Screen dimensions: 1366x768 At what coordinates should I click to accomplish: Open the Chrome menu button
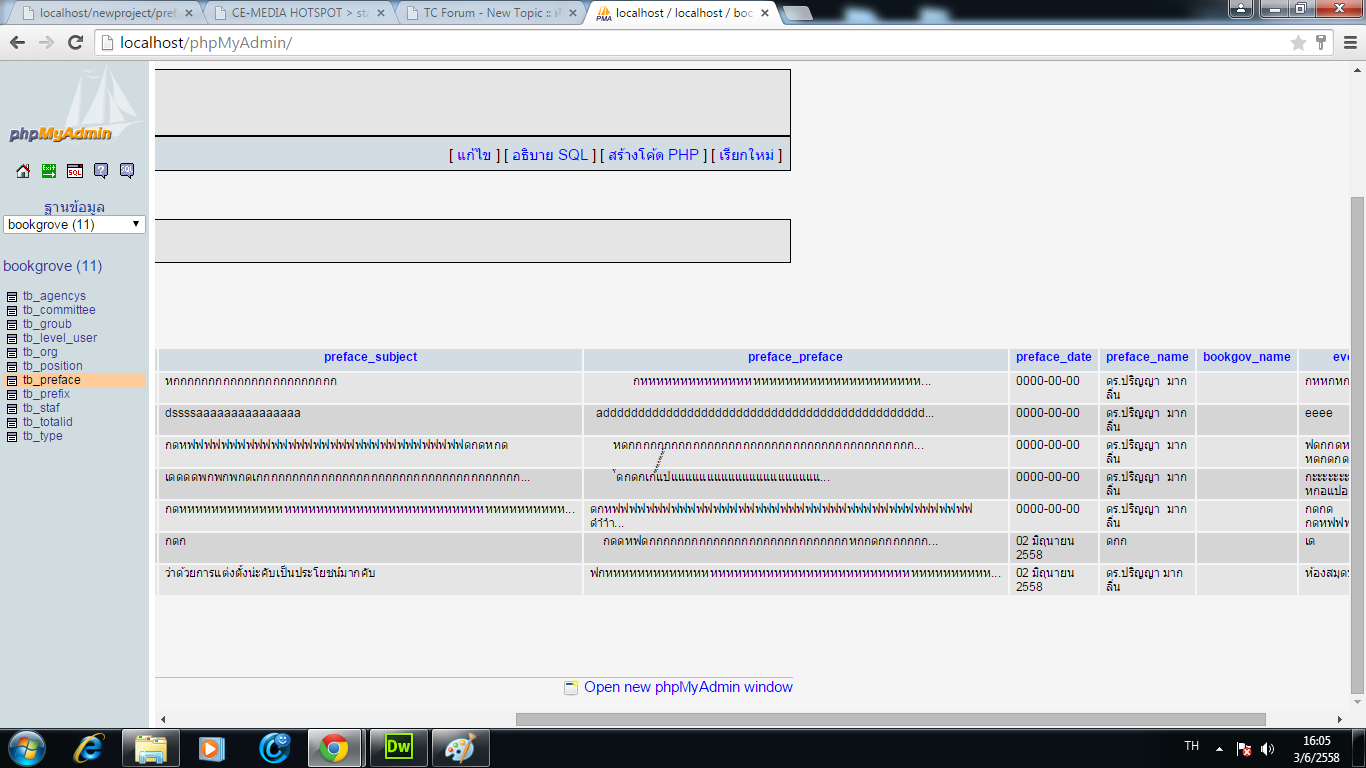[x=1349, y=42]
